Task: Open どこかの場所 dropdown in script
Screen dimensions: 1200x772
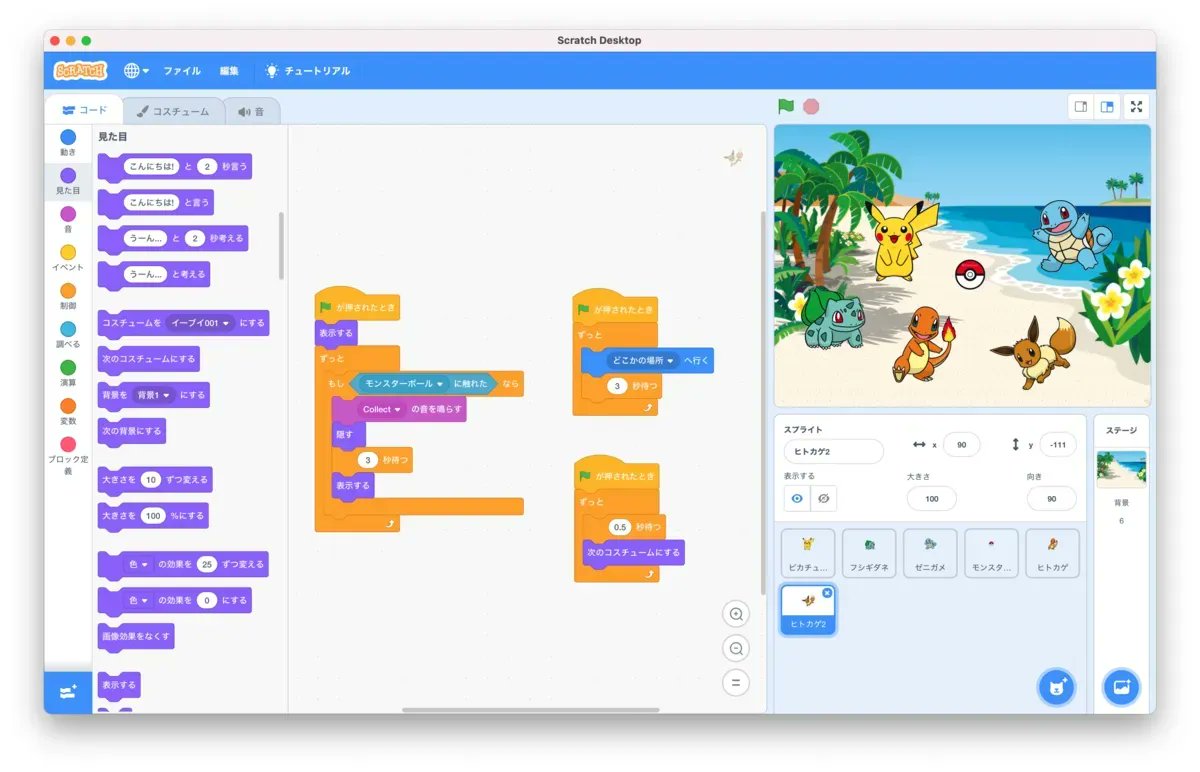Action: [x=643, y=360]
